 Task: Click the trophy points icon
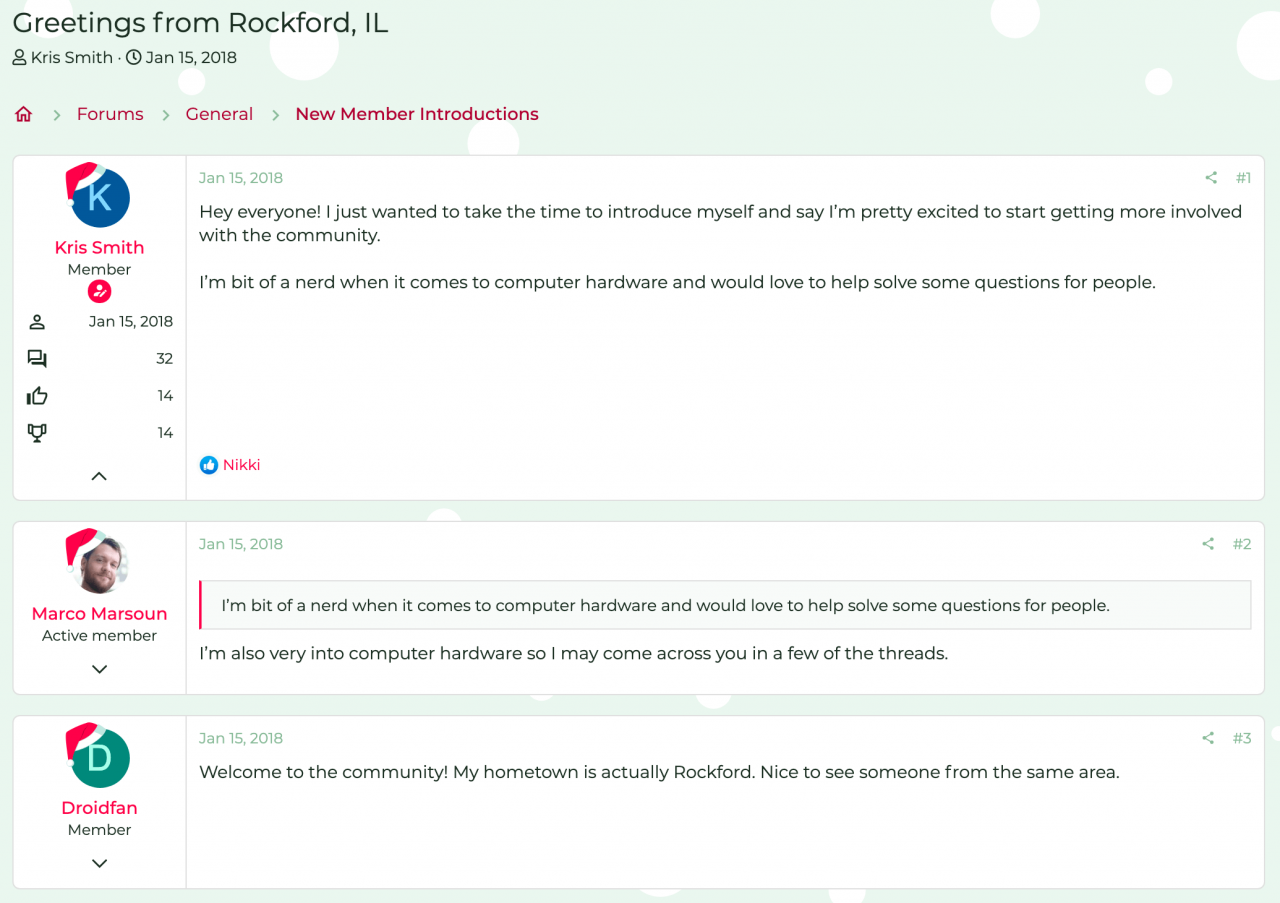[x=37, y=433]
